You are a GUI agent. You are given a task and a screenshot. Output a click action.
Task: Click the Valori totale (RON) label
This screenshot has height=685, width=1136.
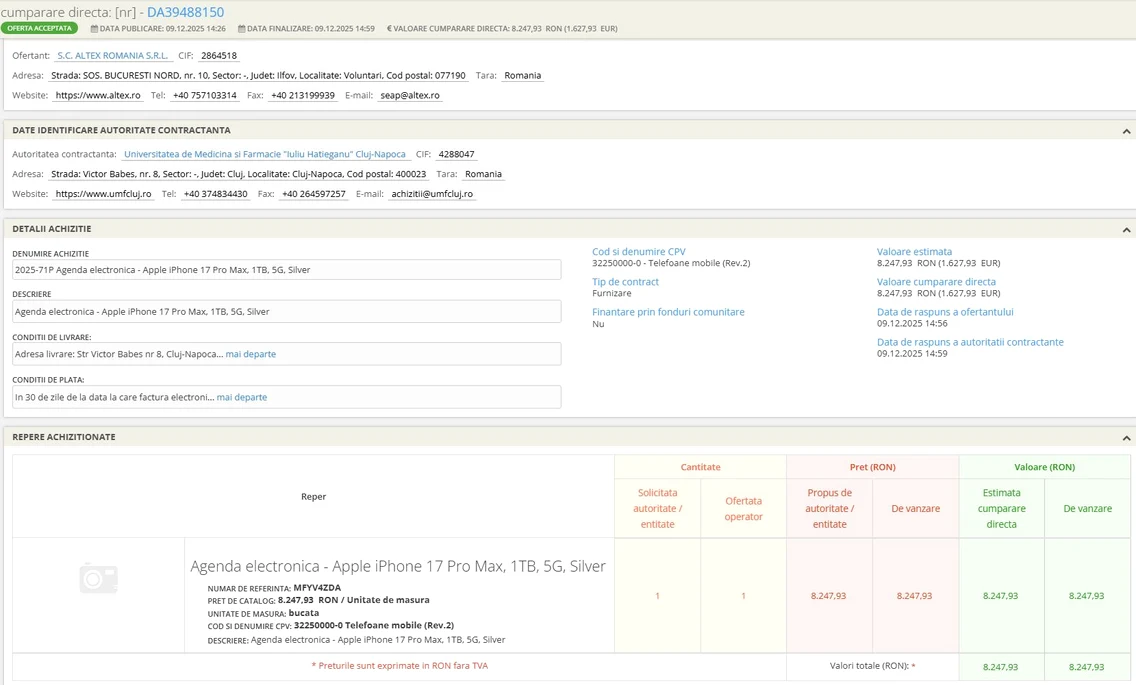(872, 665)
